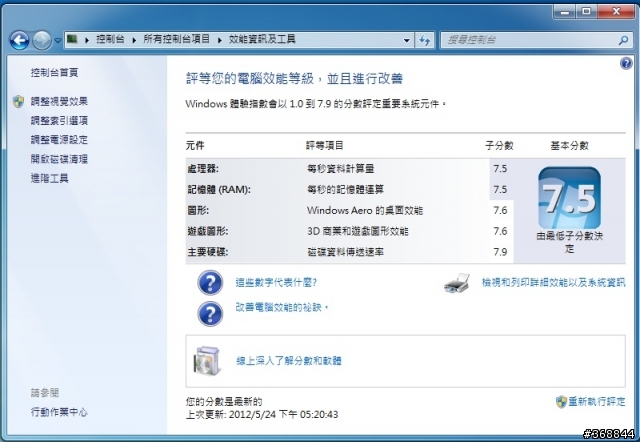This screenshot has width=640, height=442.
Task: Select the 記憶體 (RAM) row label
Action: 219,189
